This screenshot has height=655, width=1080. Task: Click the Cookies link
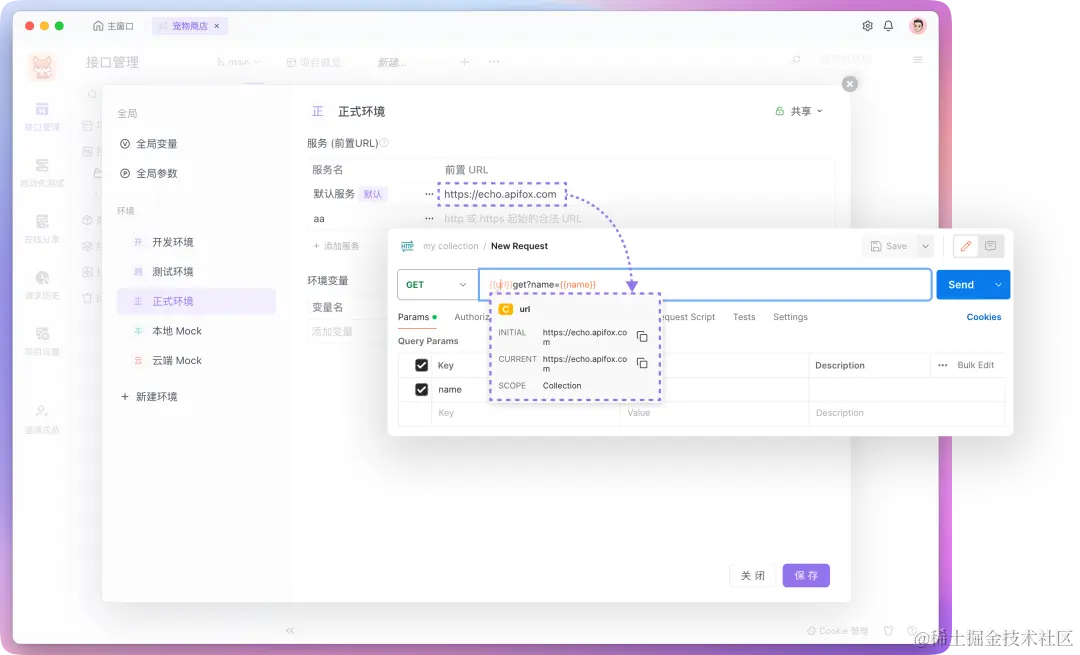coord(983,317)
